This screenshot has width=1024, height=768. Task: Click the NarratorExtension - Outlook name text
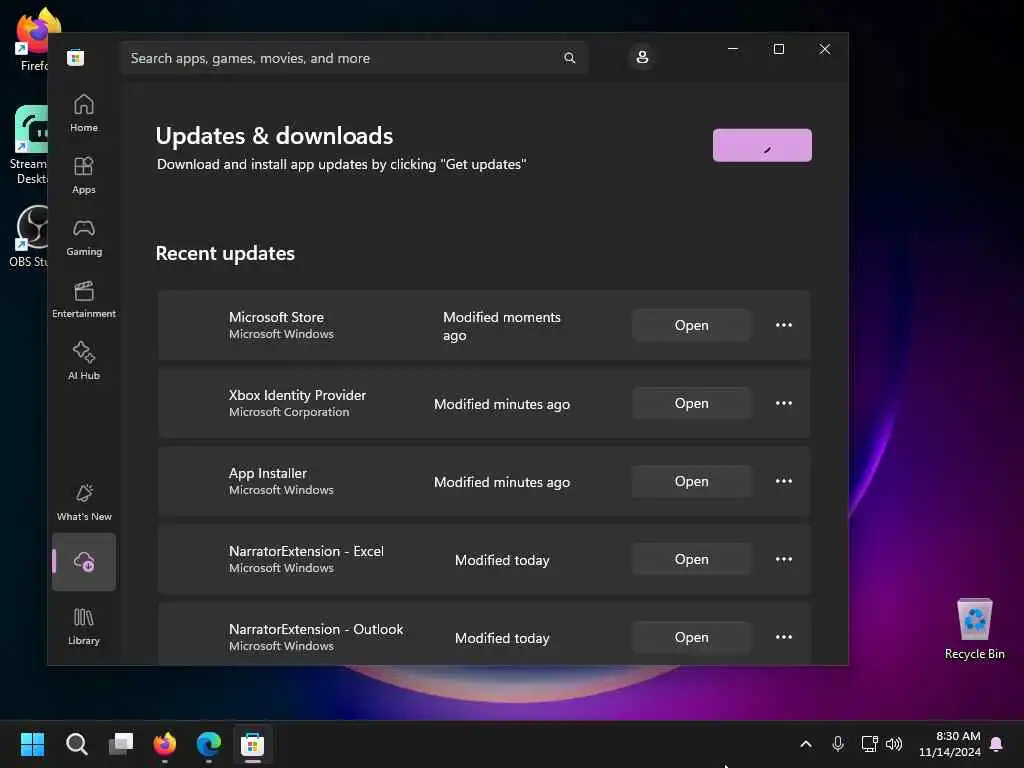tap(316, 630)
